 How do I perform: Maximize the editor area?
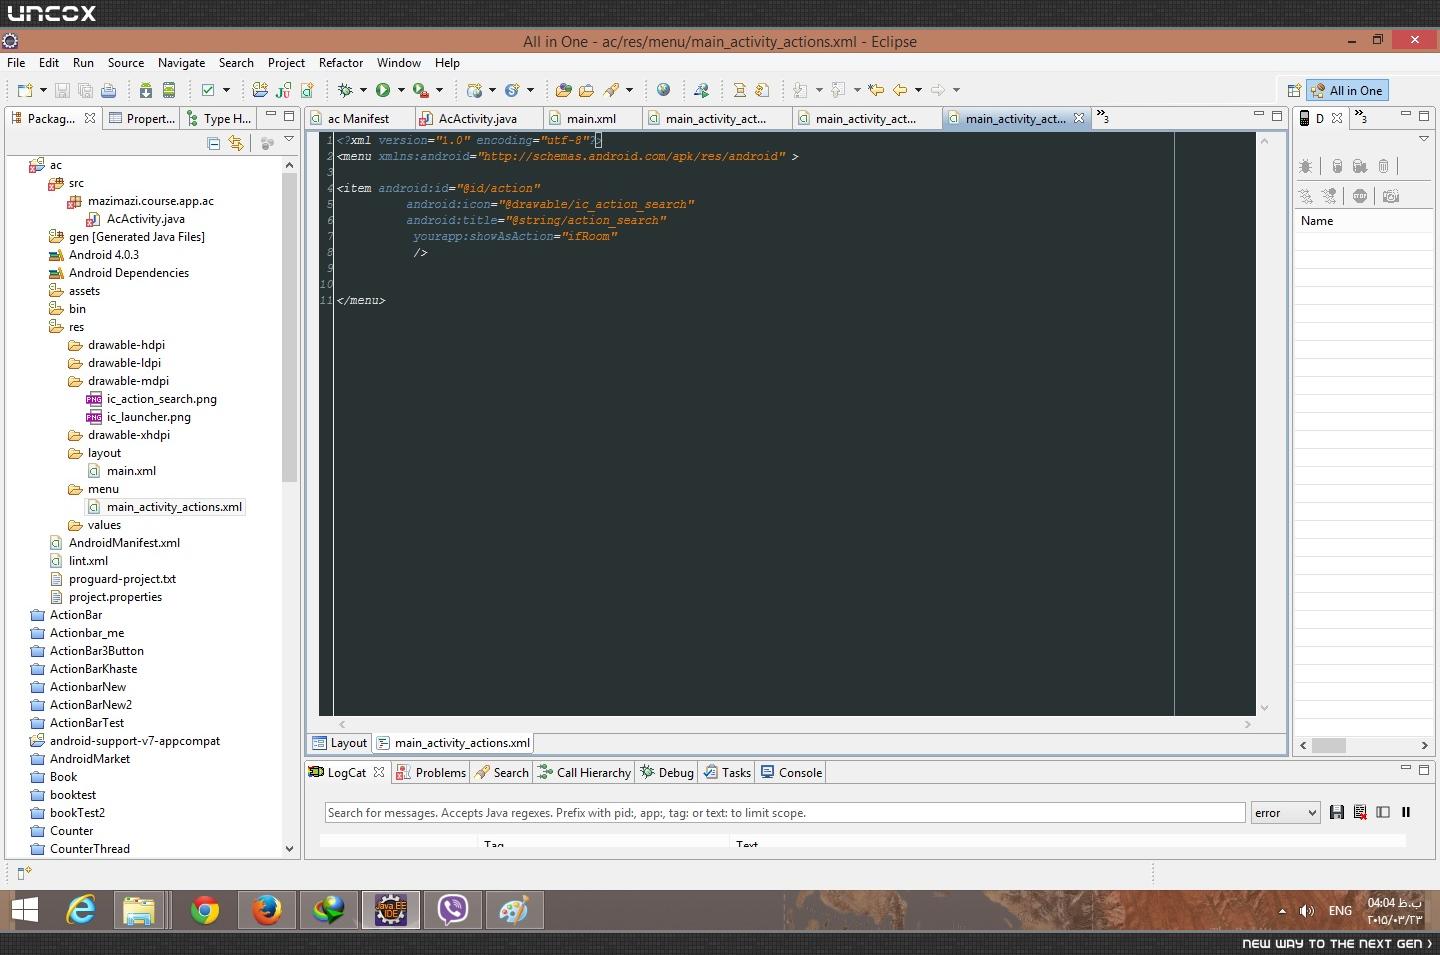click(x=1277, y=115)
